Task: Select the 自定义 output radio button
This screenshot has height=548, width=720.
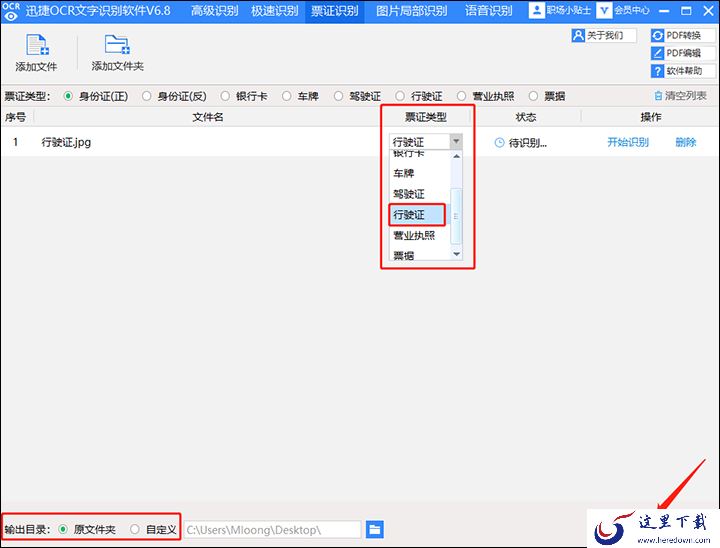Action: coord(135,530)
